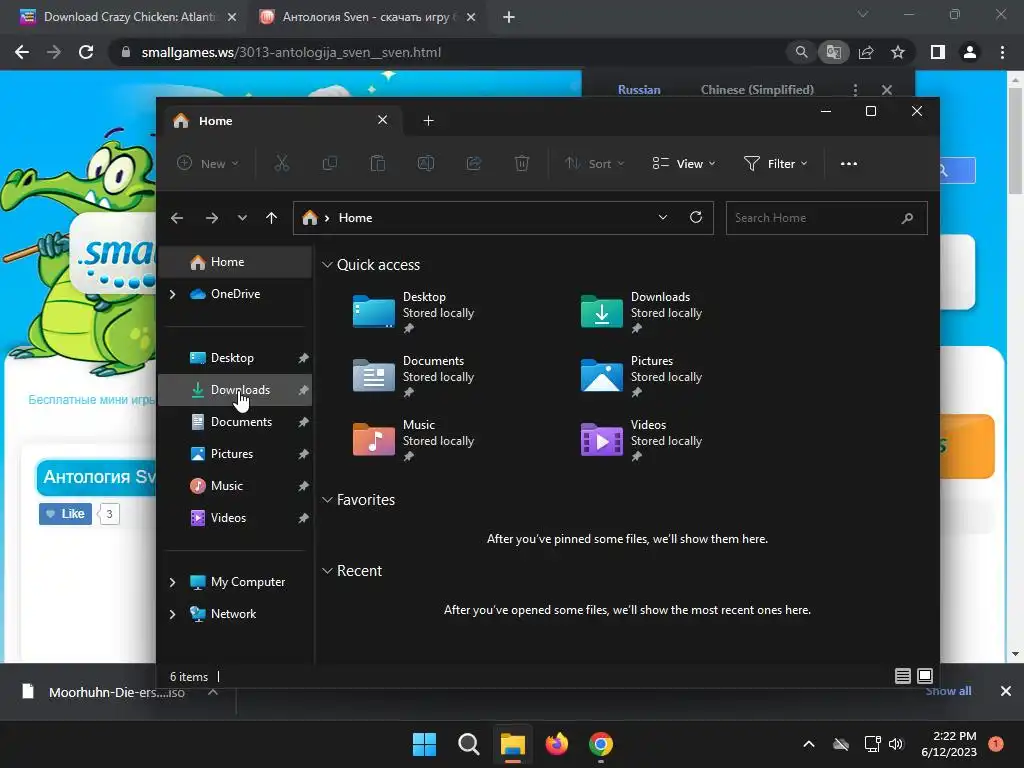Viewport: 1024px width, 768px height.
Task: Click the Rename icon in Explorer toolbar
Action: tap(426, 163)
